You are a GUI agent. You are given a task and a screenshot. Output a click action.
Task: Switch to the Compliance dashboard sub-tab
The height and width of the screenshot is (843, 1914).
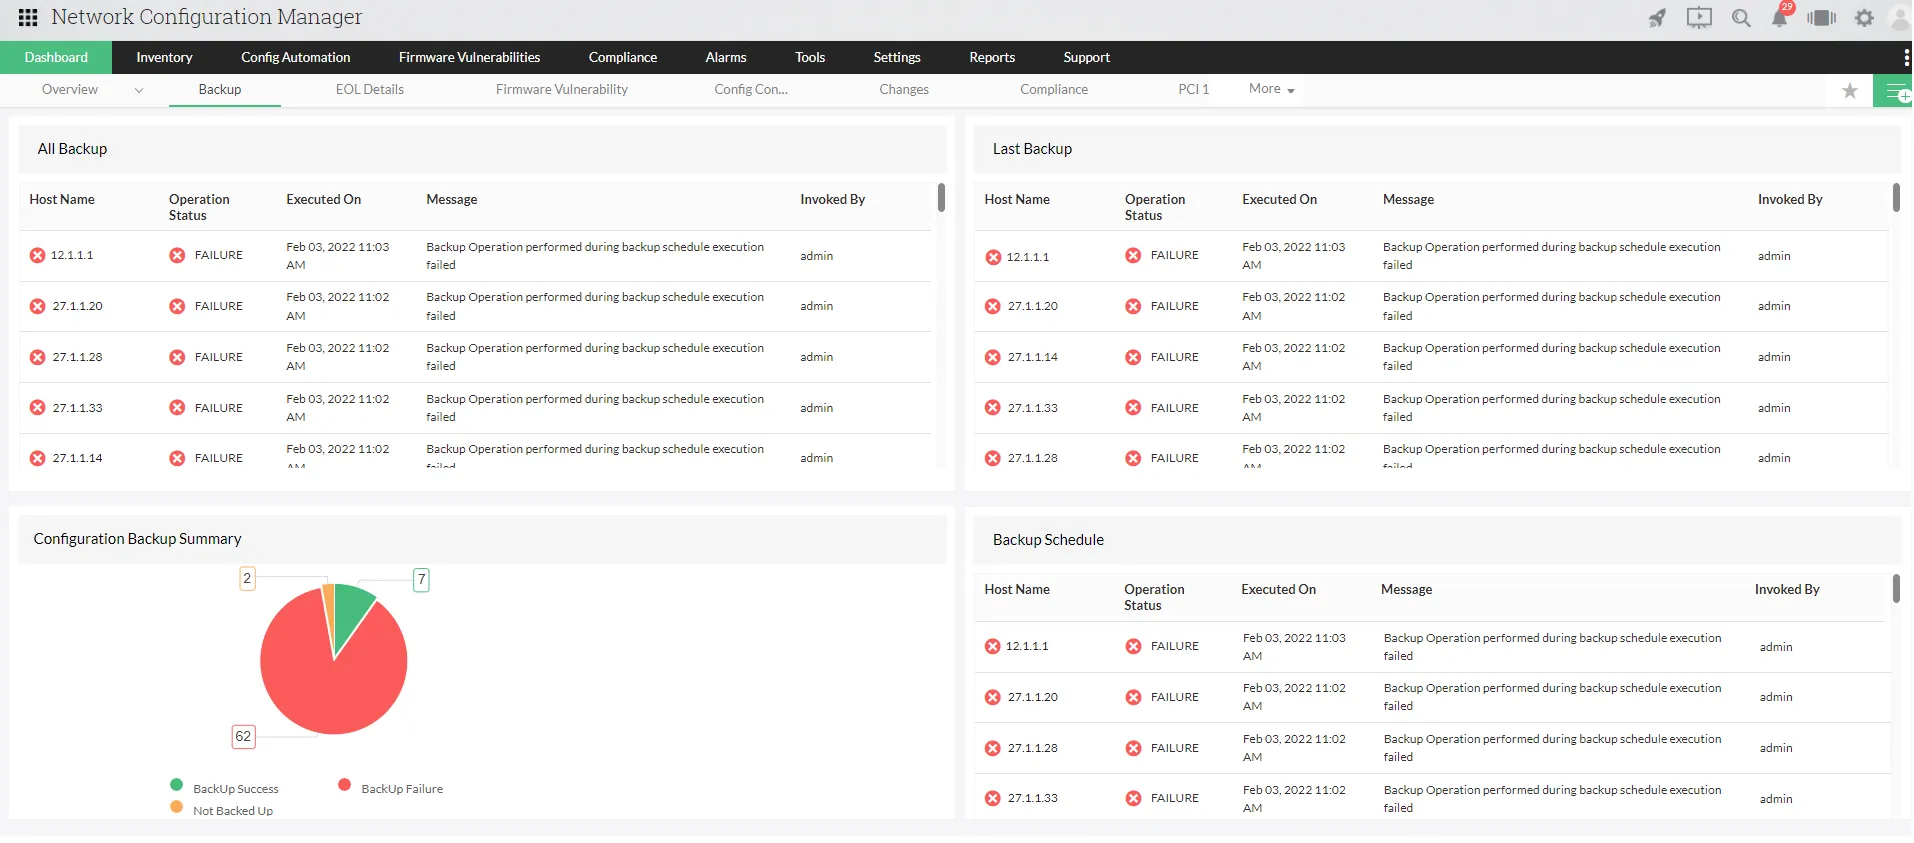[1054, 90]
